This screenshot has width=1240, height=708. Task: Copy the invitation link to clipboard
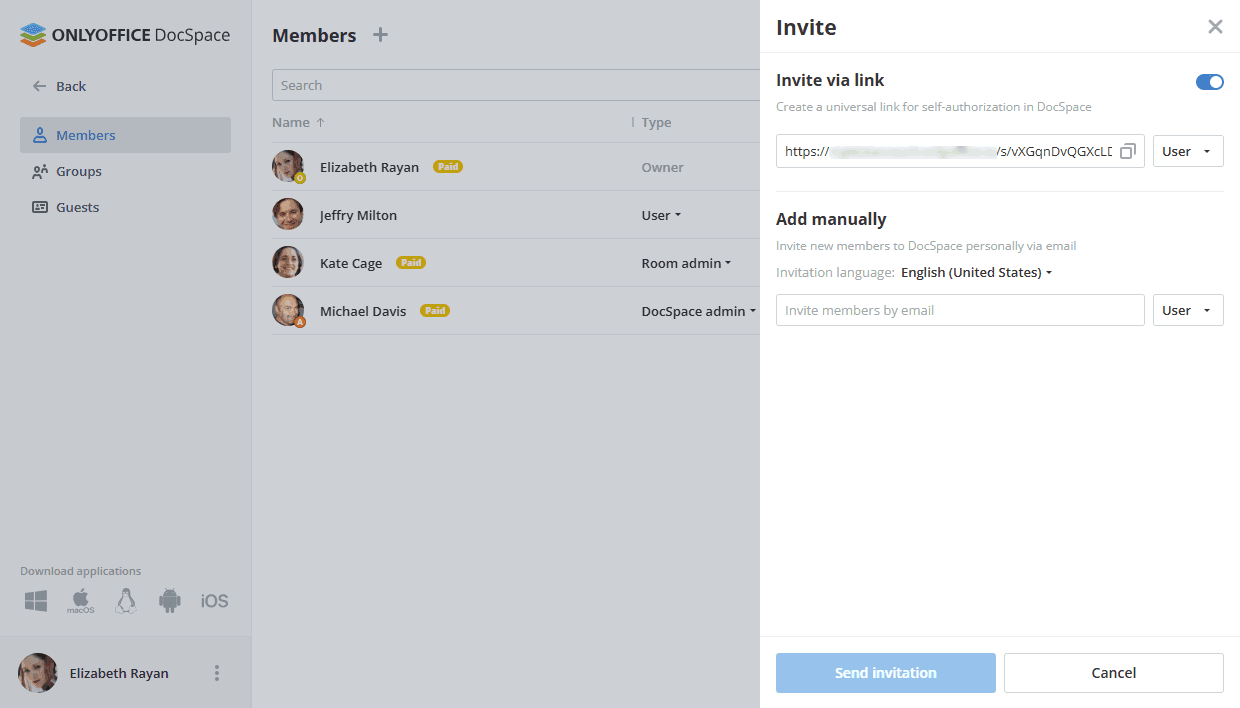point(1128,151)
